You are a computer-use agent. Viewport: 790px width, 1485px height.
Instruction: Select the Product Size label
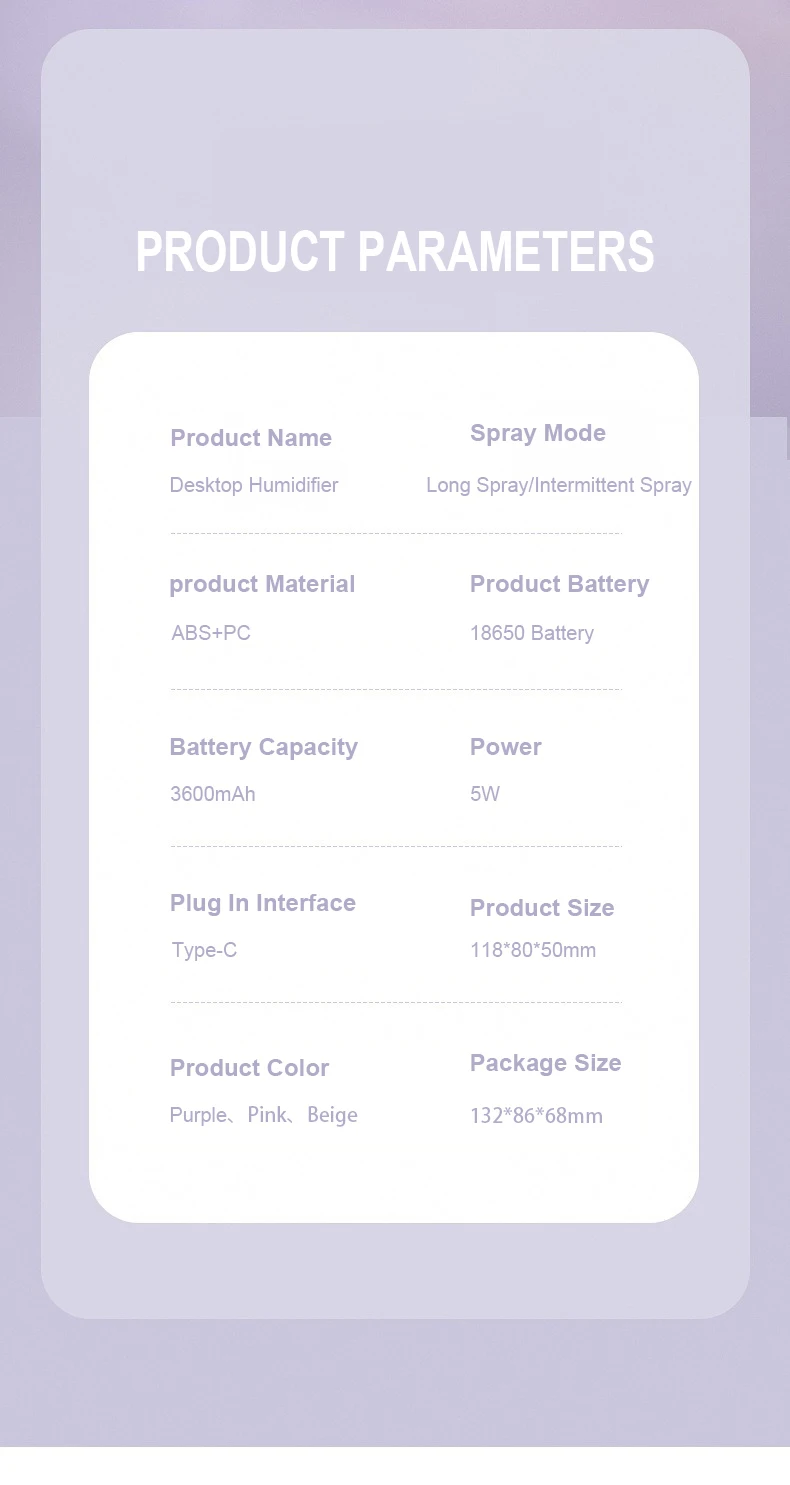542,908
